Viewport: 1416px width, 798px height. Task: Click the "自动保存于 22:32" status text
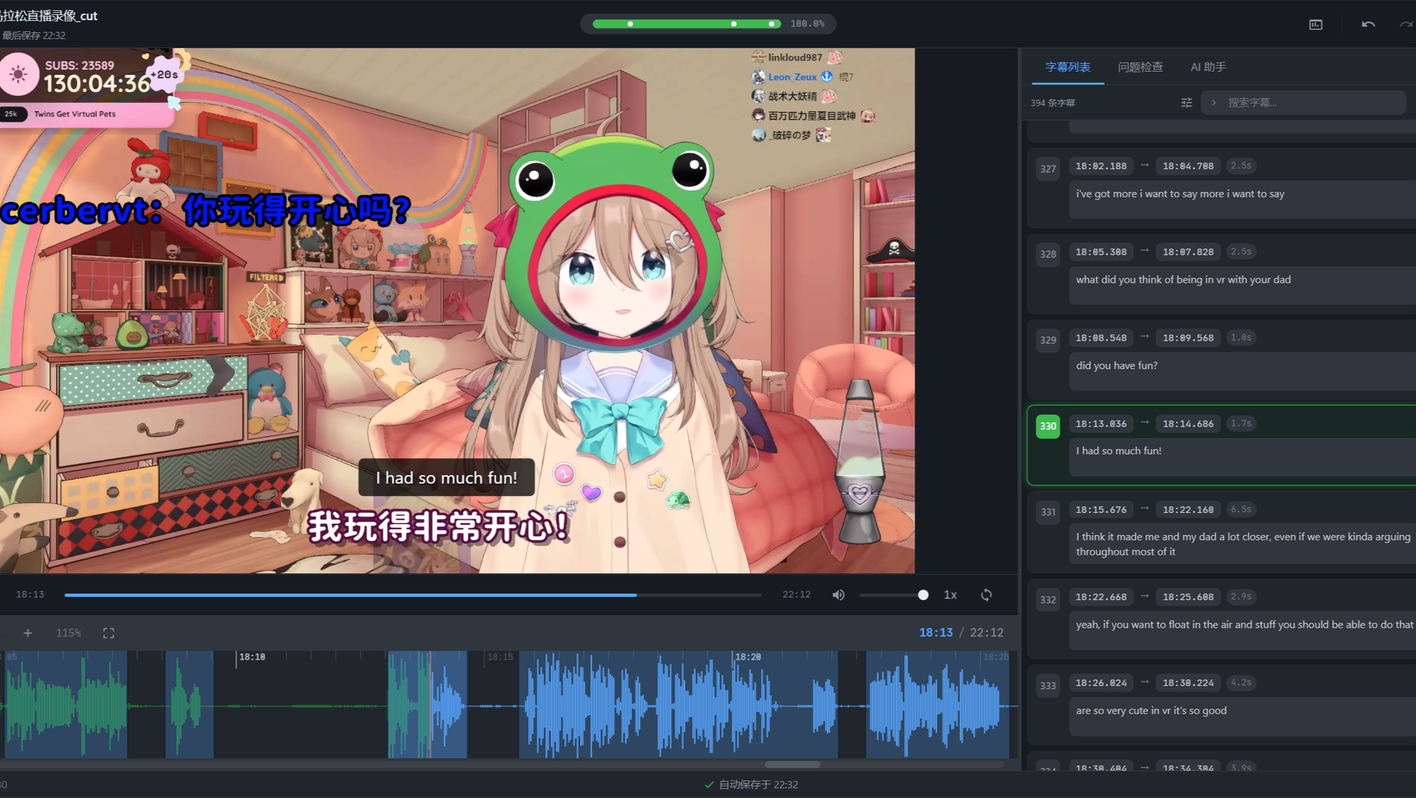(758, 785)
